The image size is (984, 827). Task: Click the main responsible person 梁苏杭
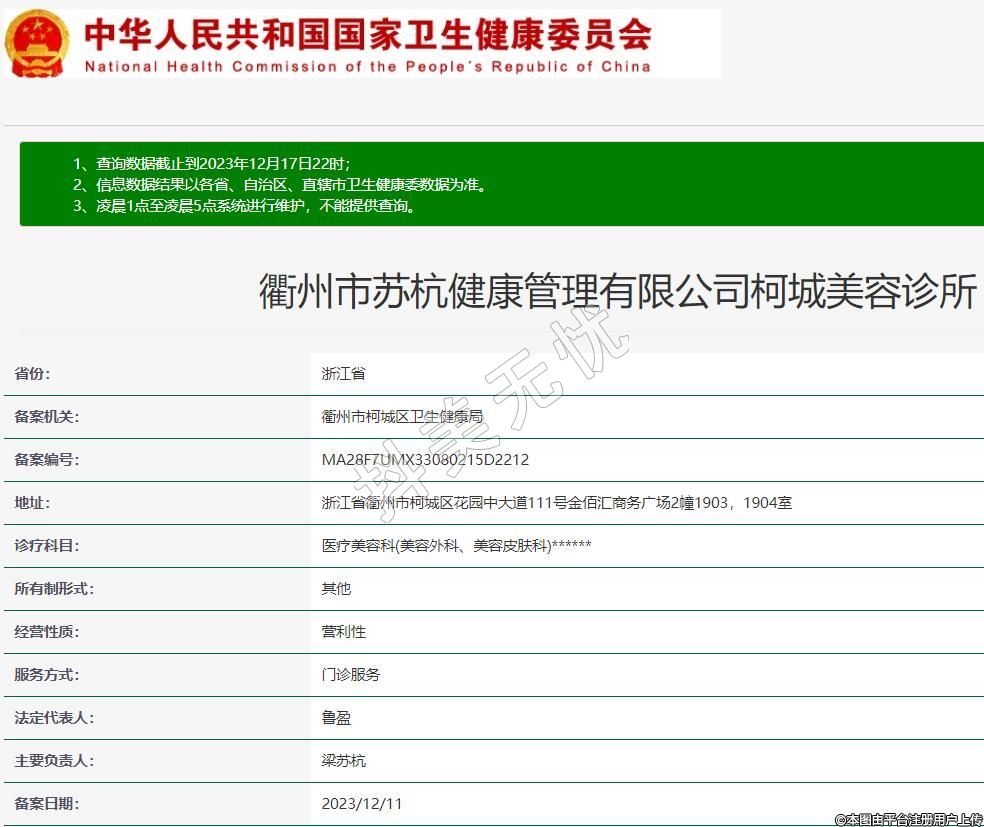343,761
